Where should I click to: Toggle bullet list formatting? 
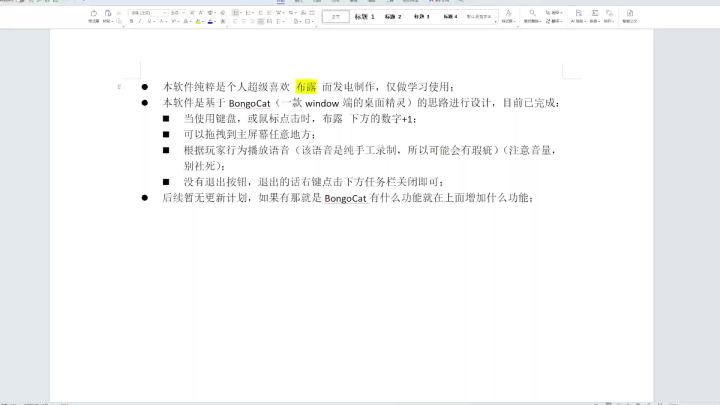(235, 13)
